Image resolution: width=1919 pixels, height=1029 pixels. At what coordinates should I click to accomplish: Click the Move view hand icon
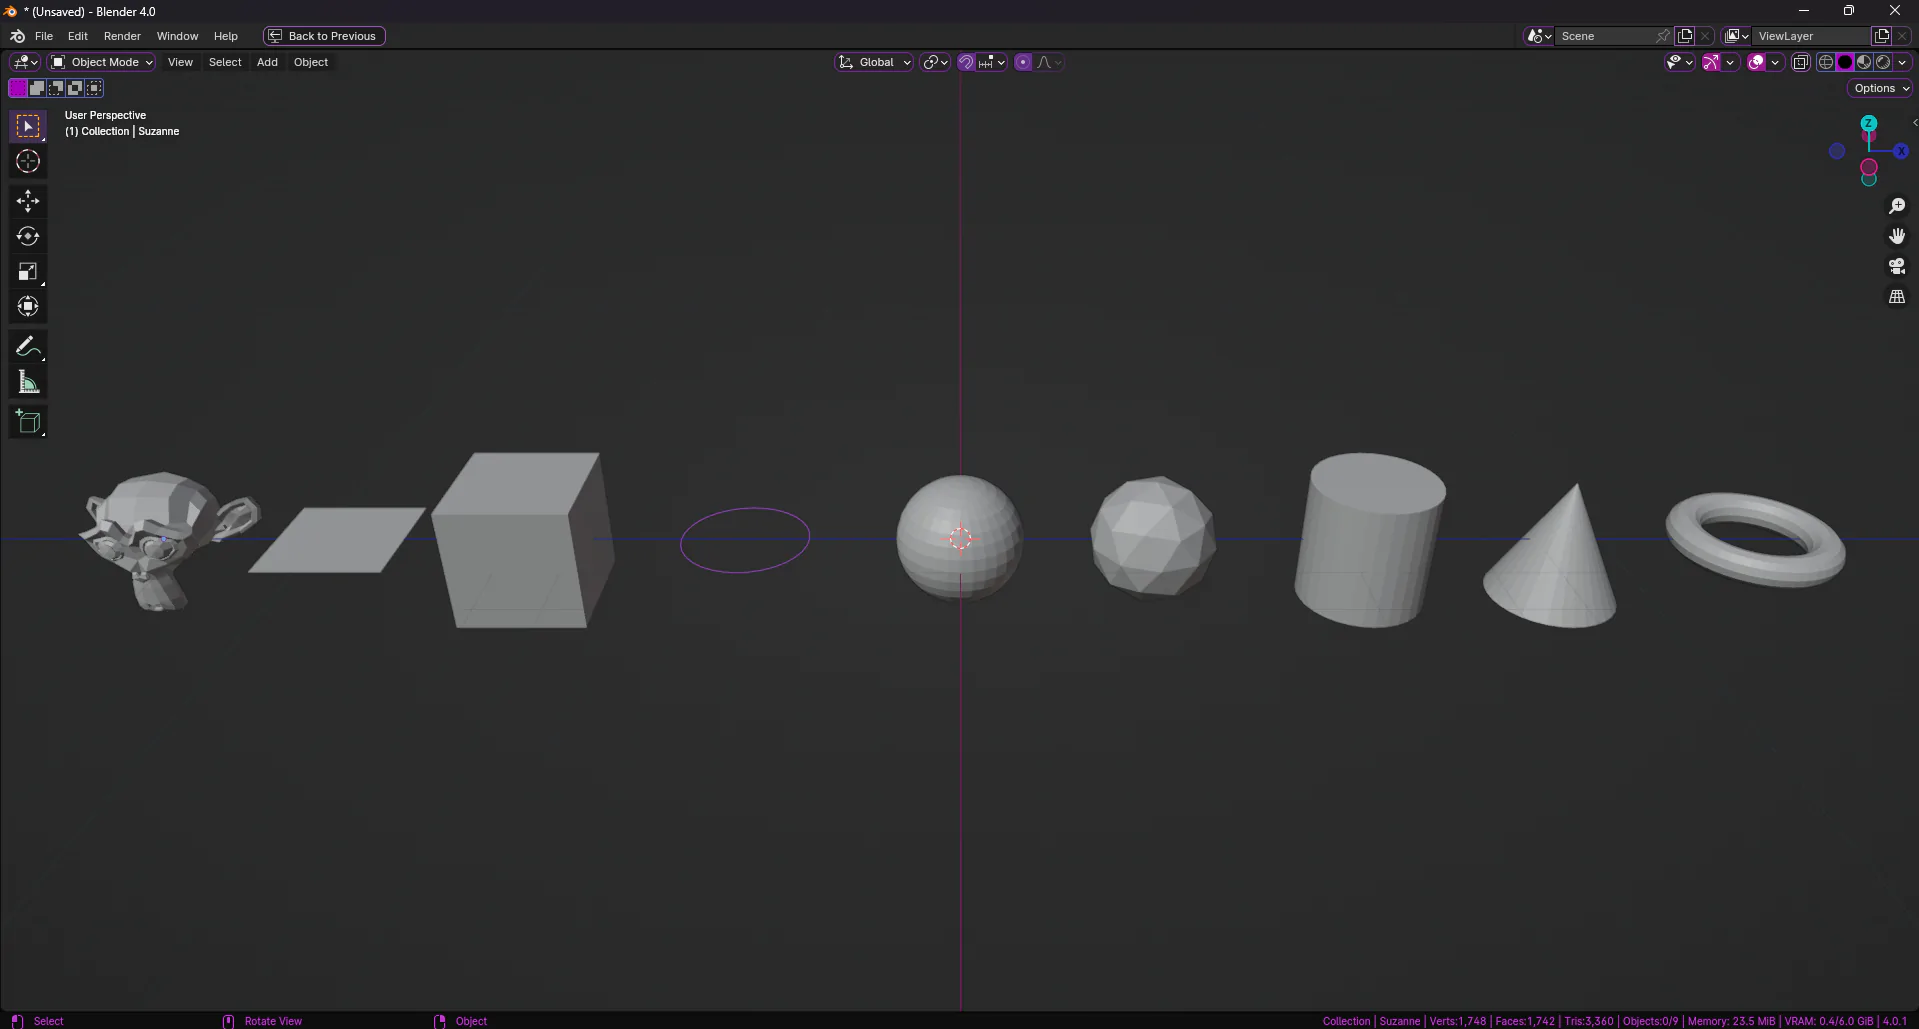coord(1897,236)
